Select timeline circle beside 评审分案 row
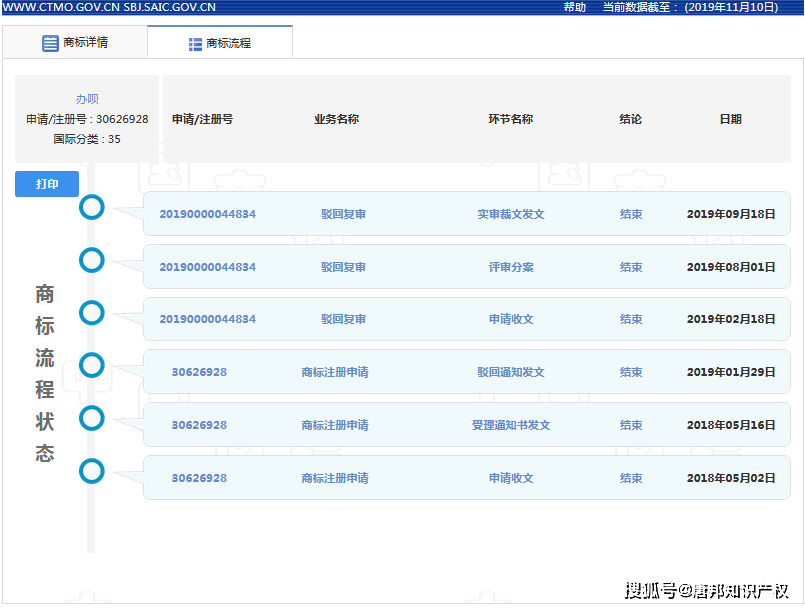 click(x=92, y=260)
